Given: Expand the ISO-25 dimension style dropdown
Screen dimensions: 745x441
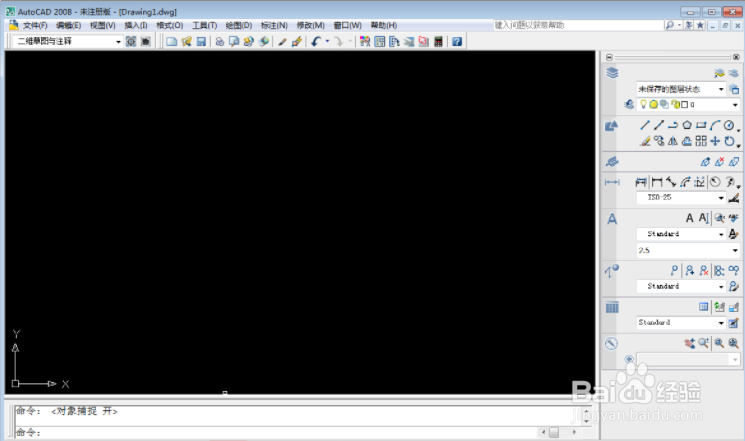Looking at the screenshot, I should point(721,197).
